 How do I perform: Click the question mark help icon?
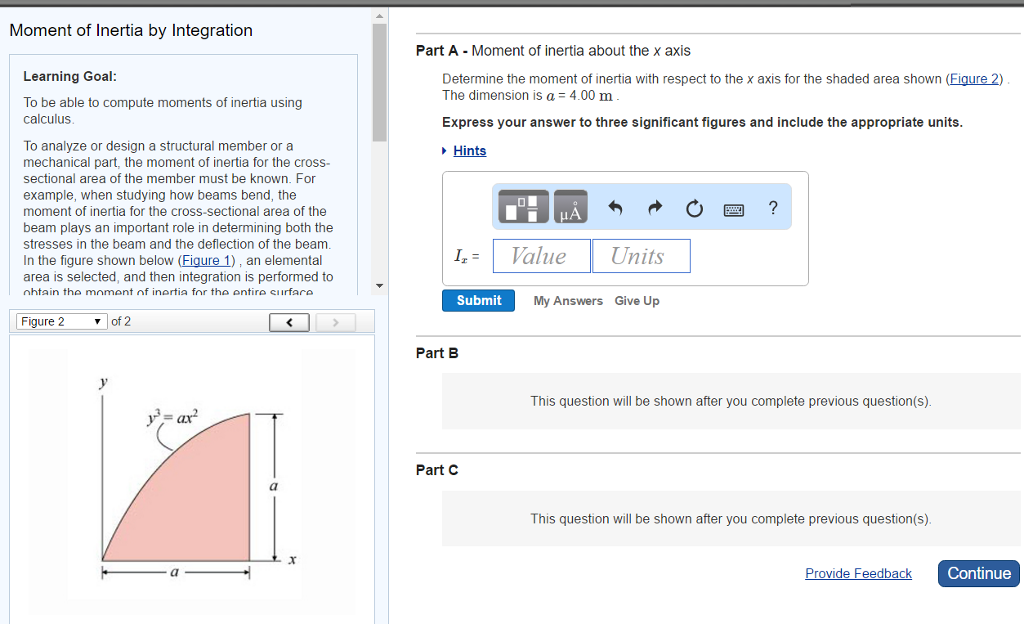tap(772, 206)
